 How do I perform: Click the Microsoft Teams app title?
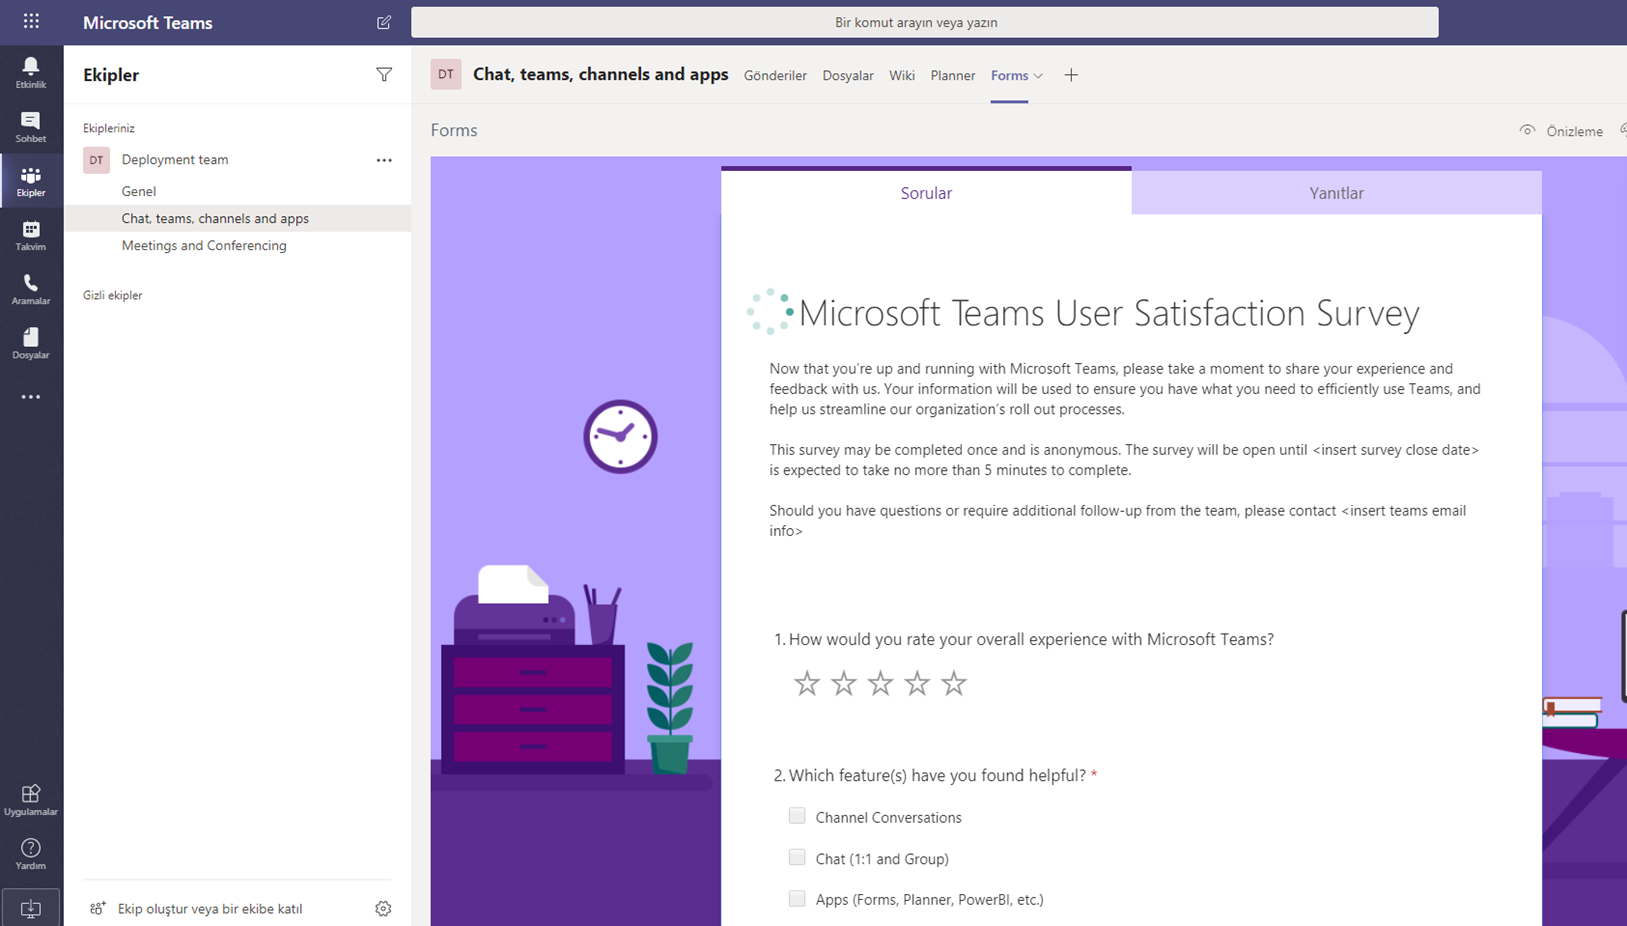click(148, 22)
